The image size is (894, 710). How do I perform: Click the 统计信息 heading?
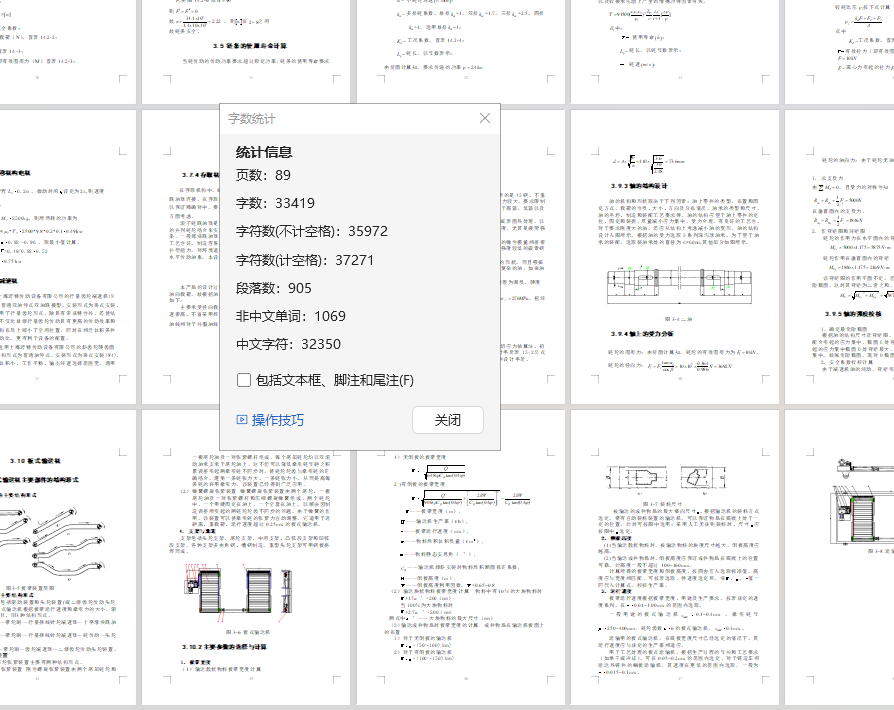[x=264, y=152]
